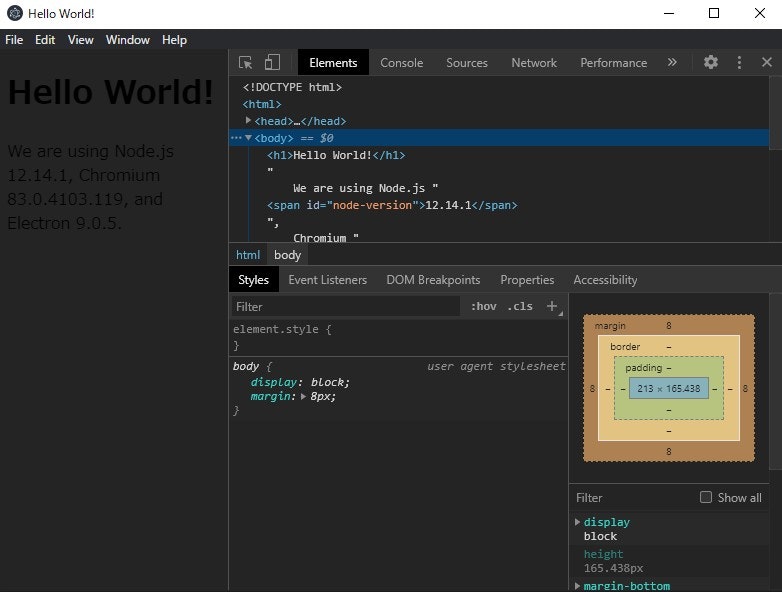Open the Window menu

[128, 40]
